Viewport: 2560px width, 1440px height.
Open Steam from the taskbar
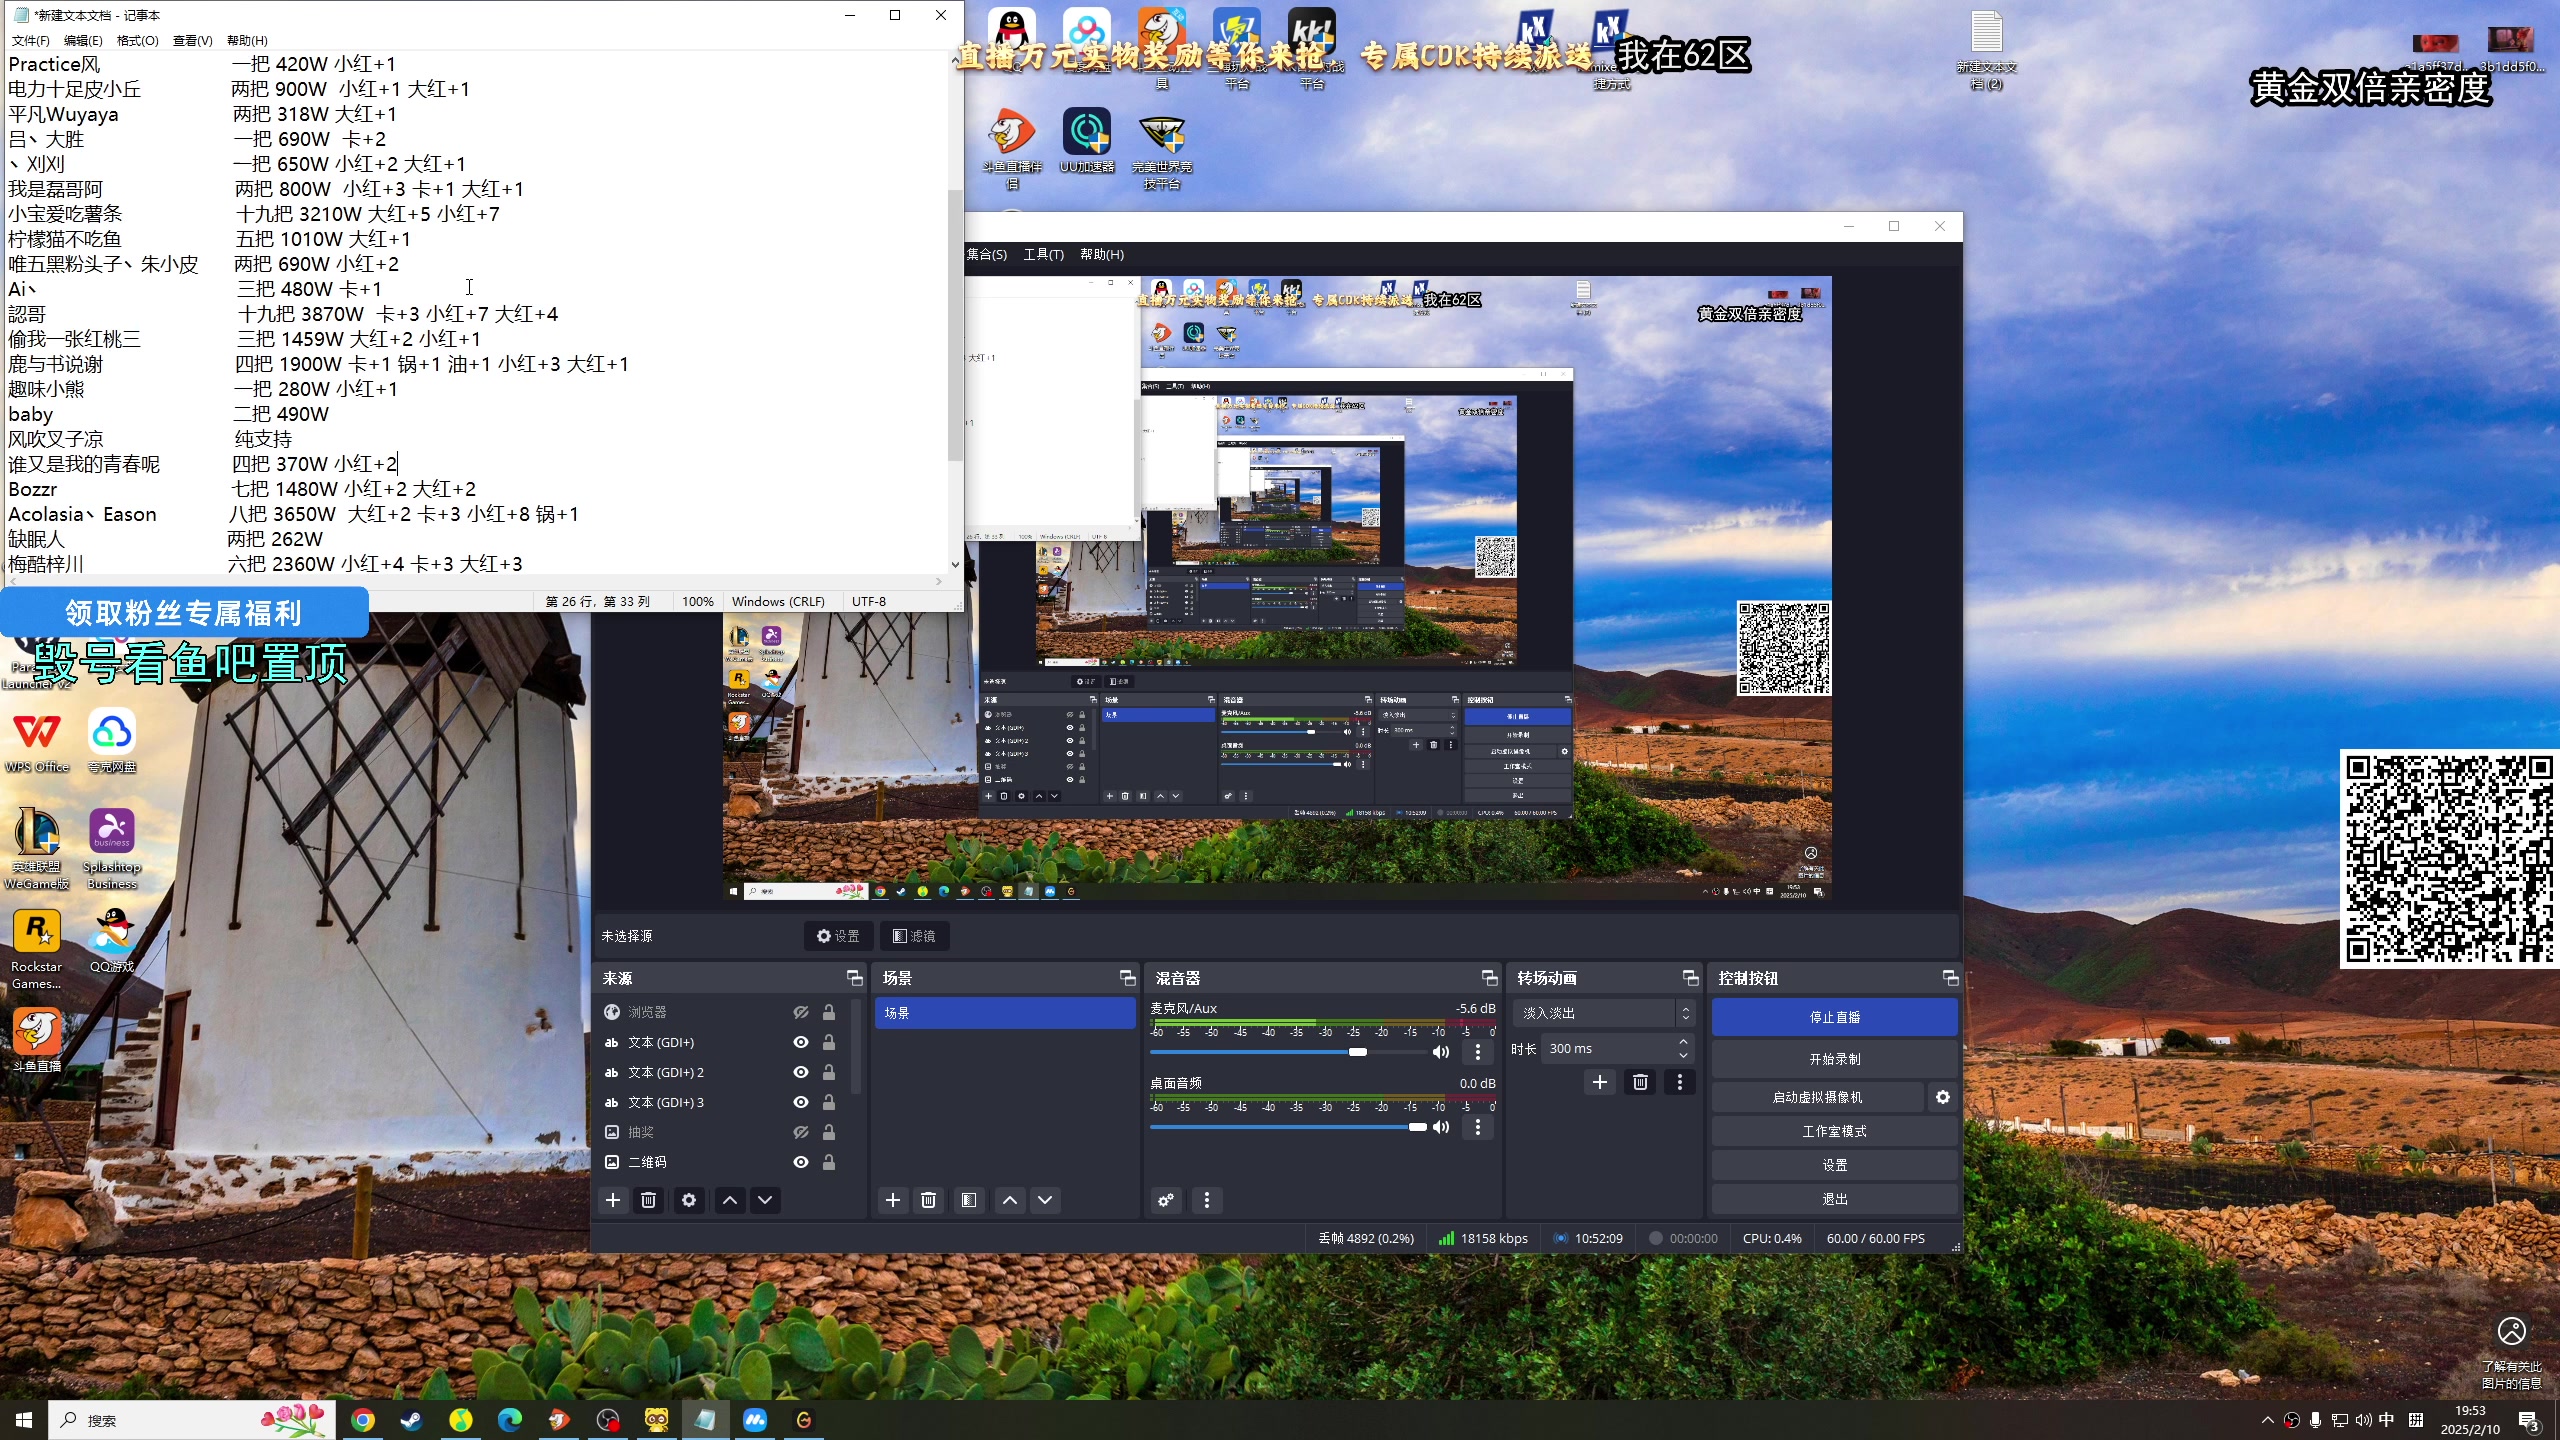tap(411, 1420)
